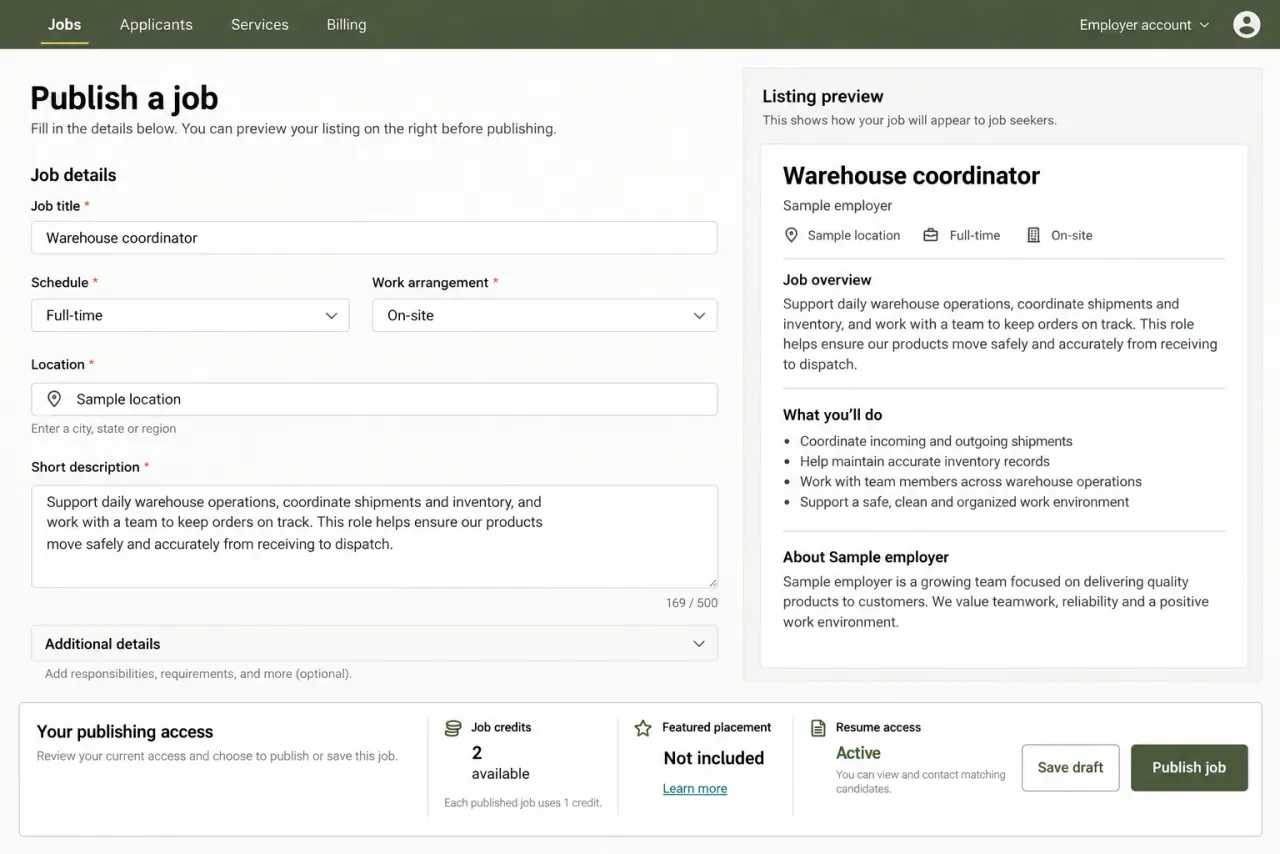Click 'Enter a city, state or region' hint
The height and width of the screenshot is (854, 1280).
point(103,429)
